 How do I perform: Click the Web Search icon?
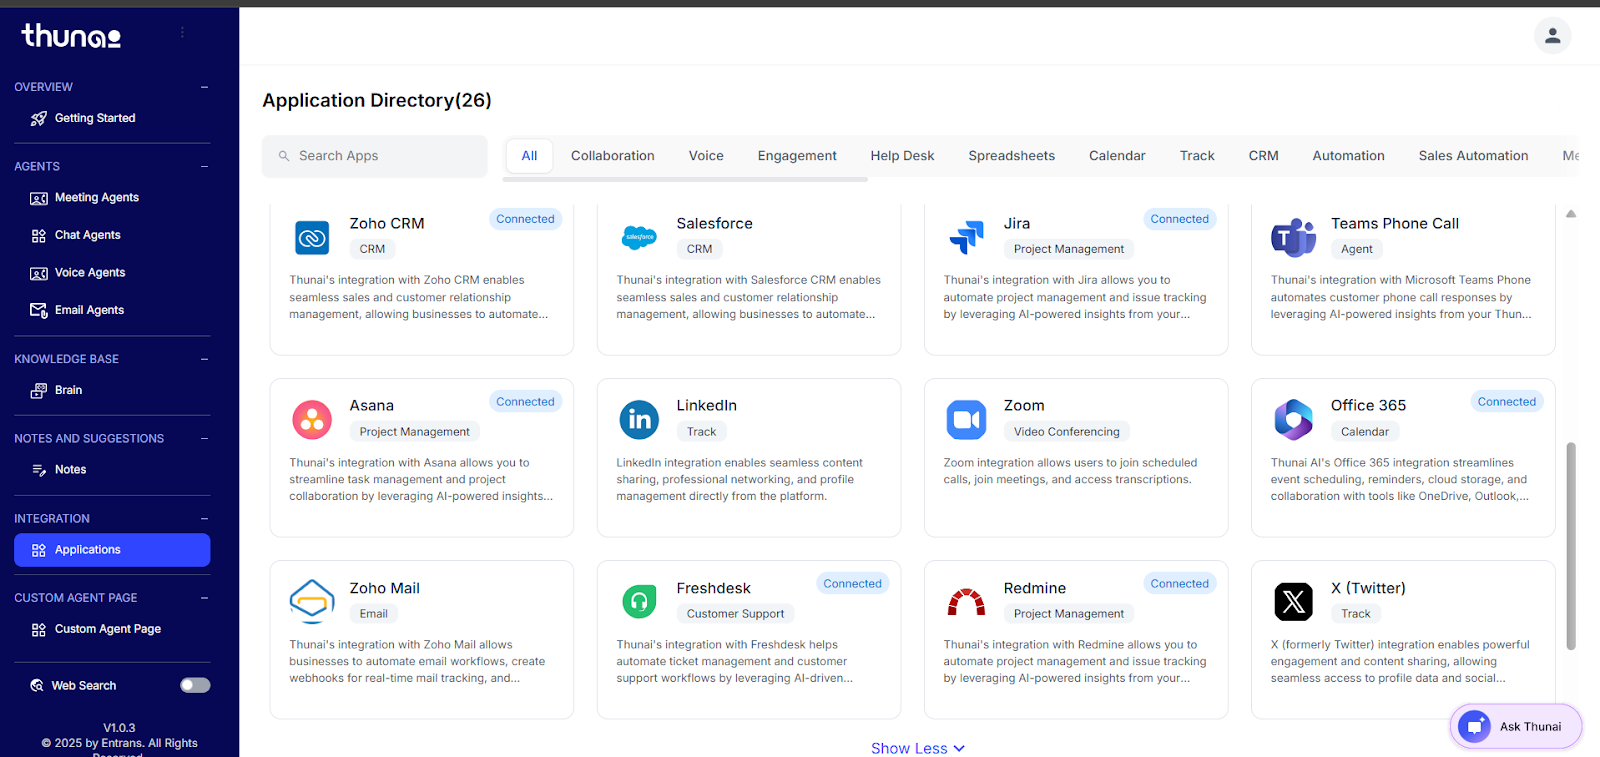[x=37, y=686]
